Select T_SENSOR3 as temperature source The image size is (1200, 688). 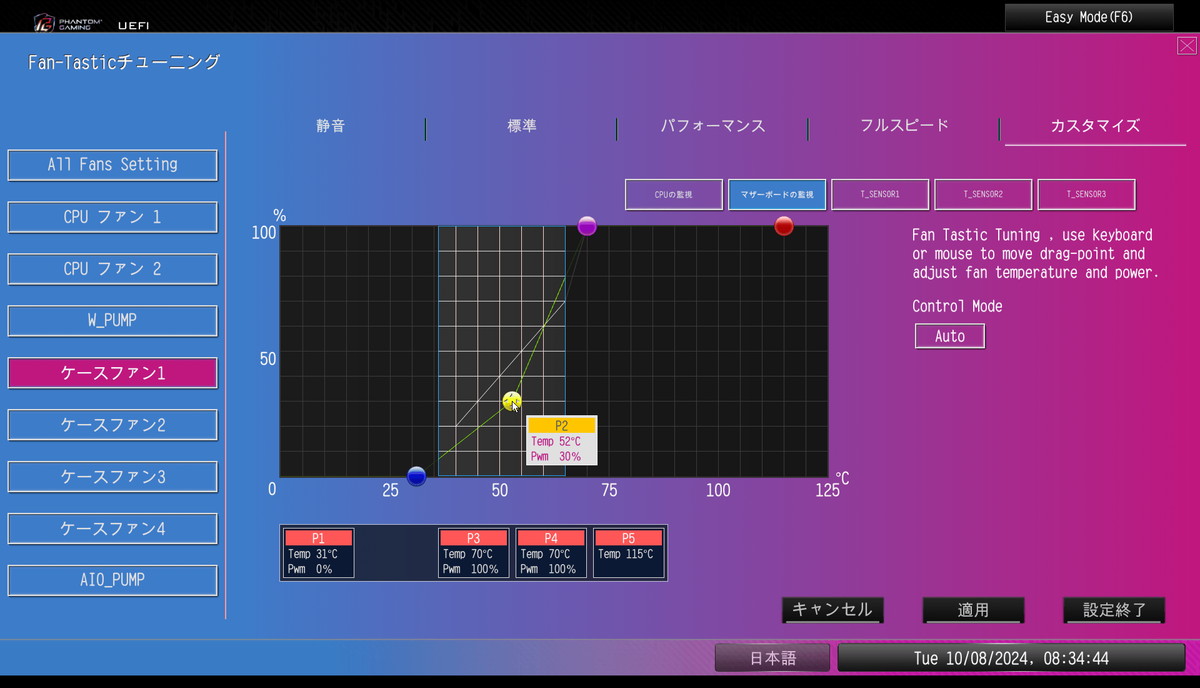click(1086, 194)
